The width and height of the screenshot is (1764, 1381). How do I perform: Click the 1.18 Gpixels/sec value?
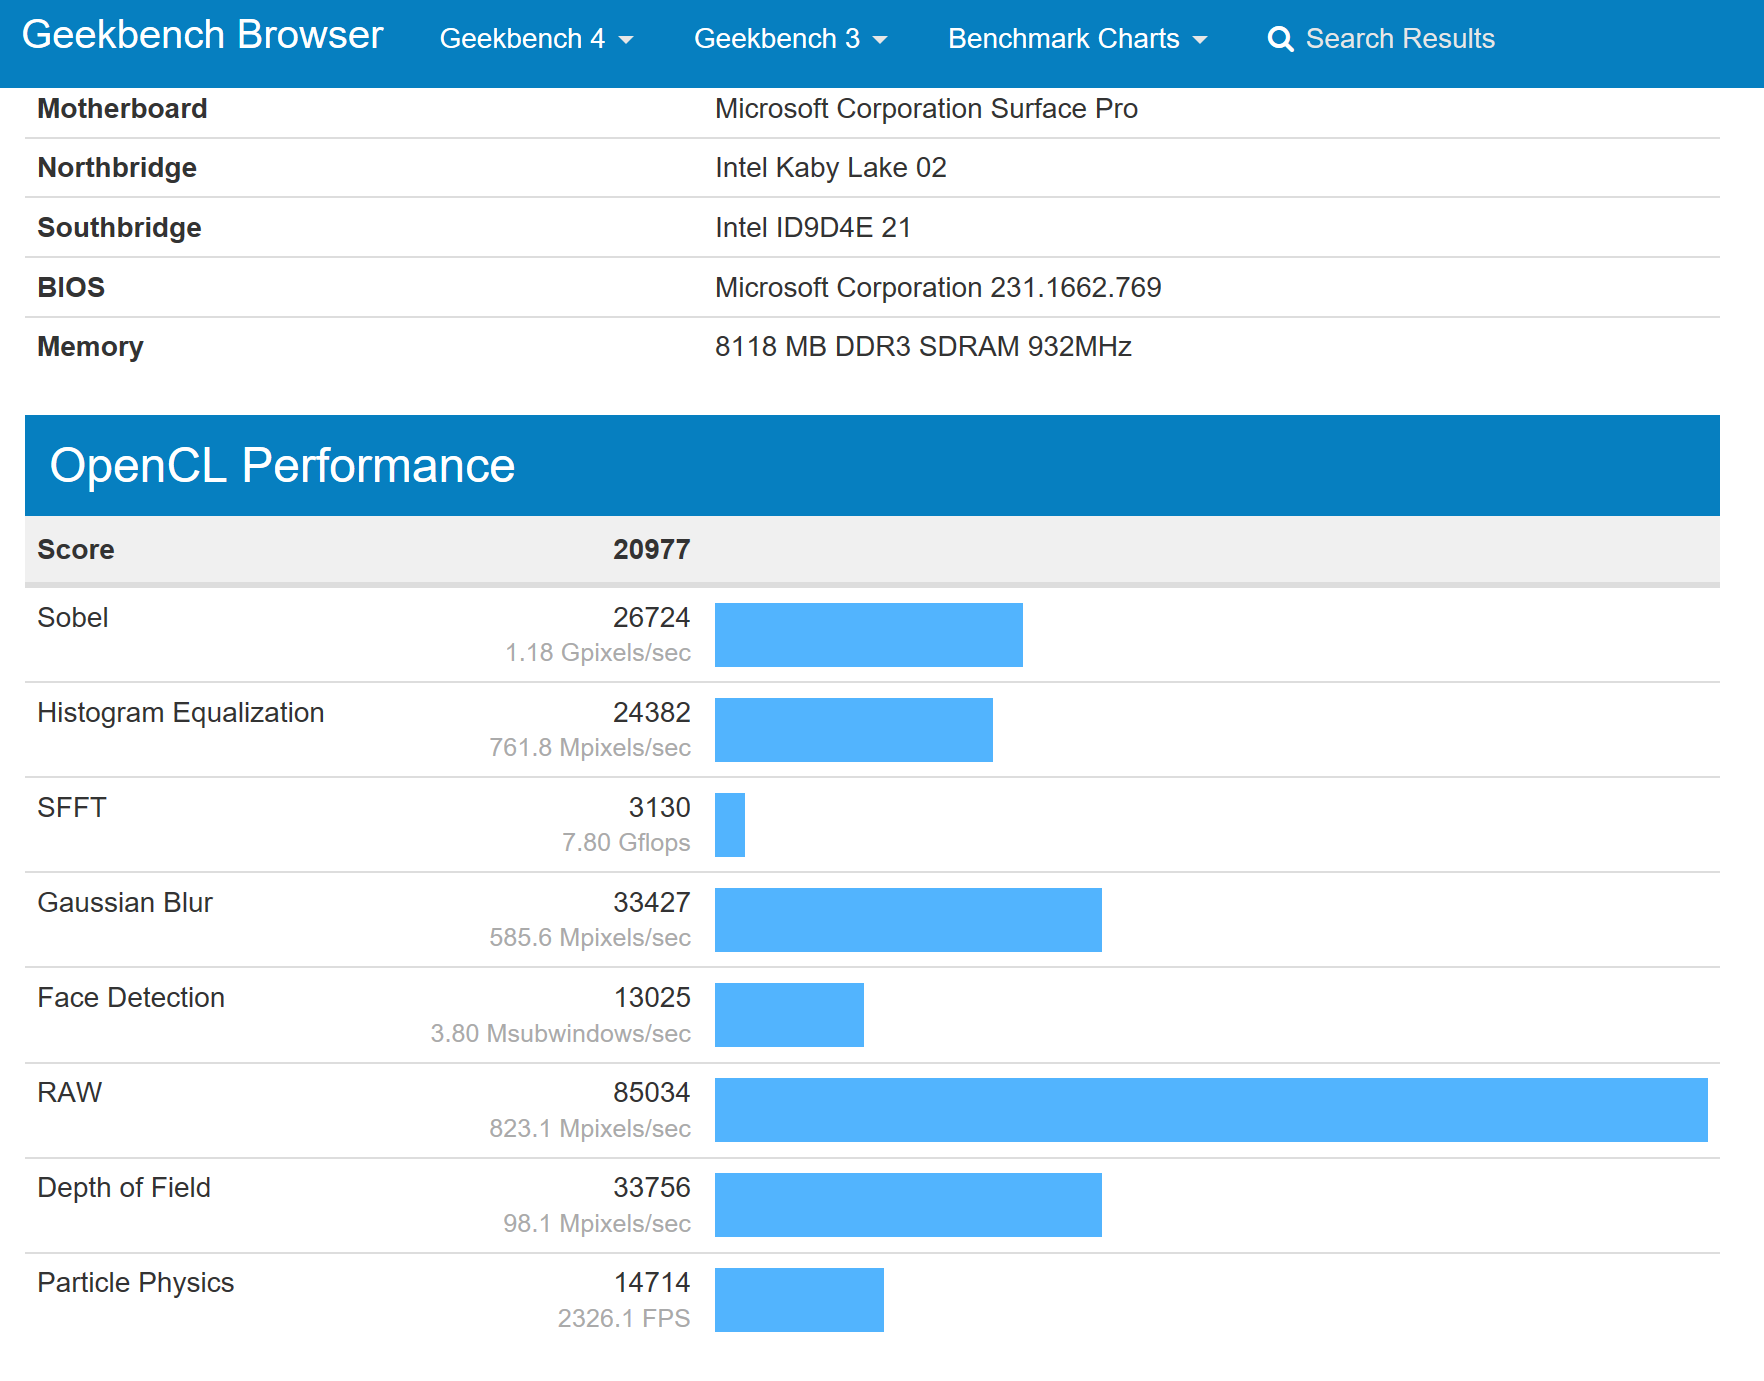(x=598, y=652)
